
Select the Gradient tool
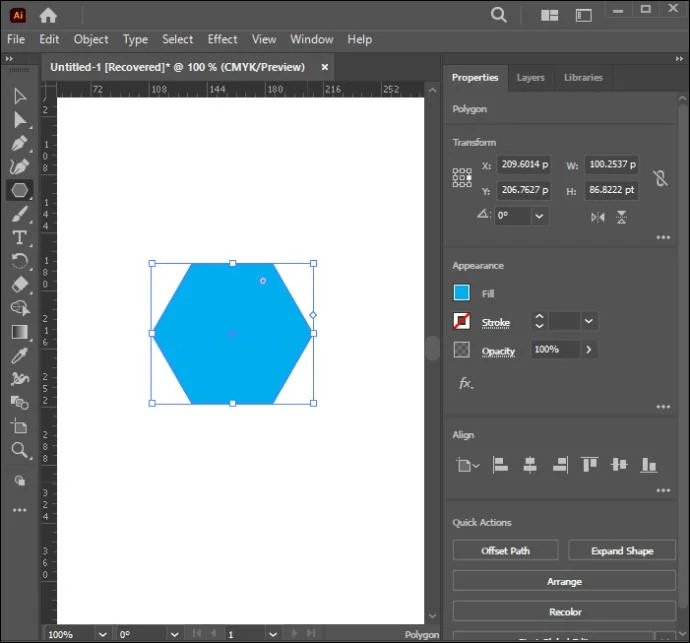19,332
